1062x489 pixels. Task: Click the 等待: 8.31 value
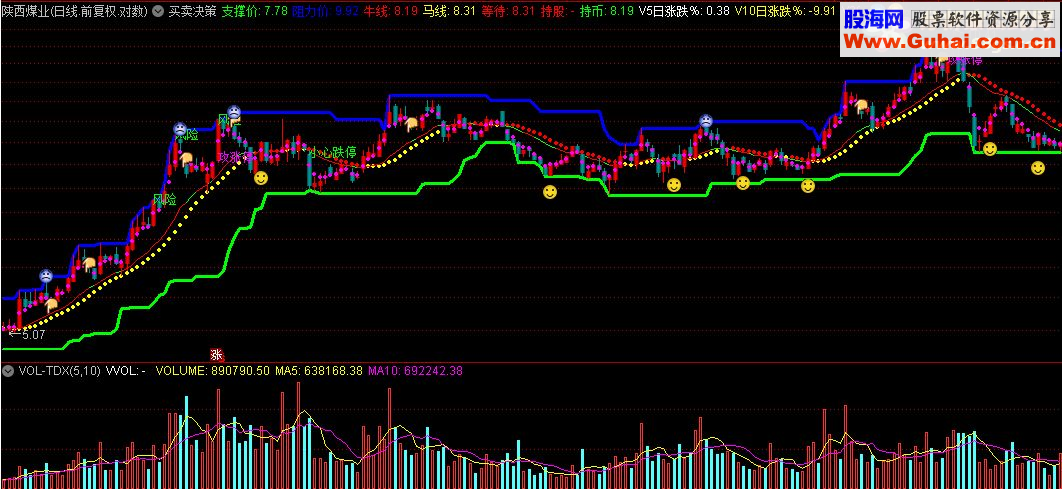507,11
